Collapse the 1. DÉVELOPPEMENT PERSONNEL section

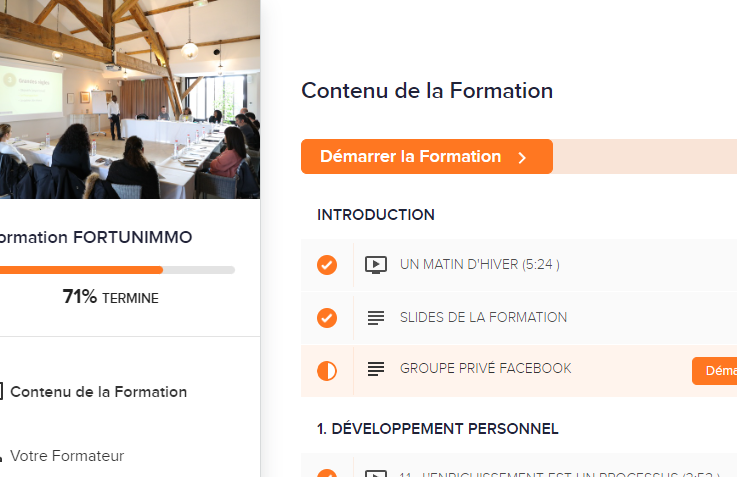pos(438,429)
